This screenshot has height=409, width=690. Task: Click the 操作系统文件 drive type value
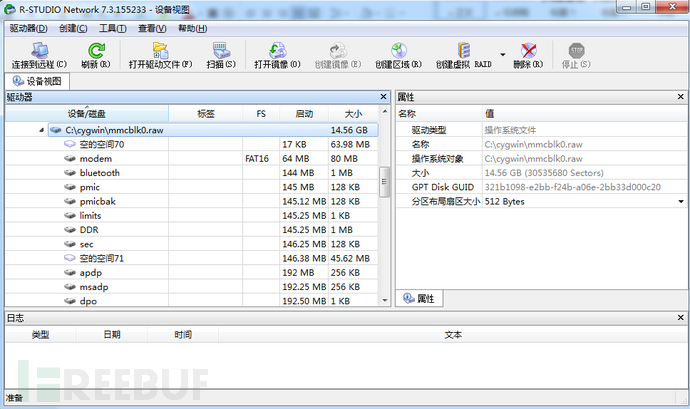[x=510, y=130]
